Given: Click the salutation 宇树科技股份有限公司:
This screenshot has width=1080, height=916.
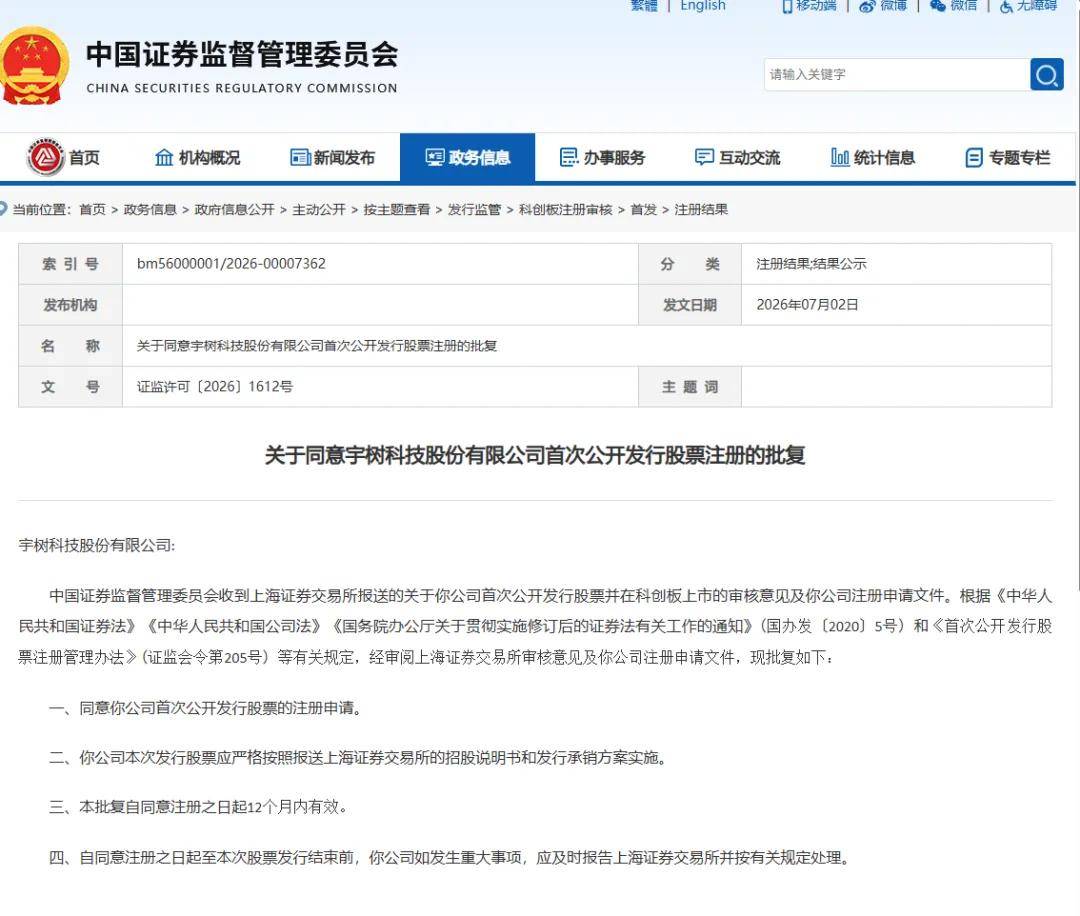Looking at the screenshot, I should click(x=96, y=545).
